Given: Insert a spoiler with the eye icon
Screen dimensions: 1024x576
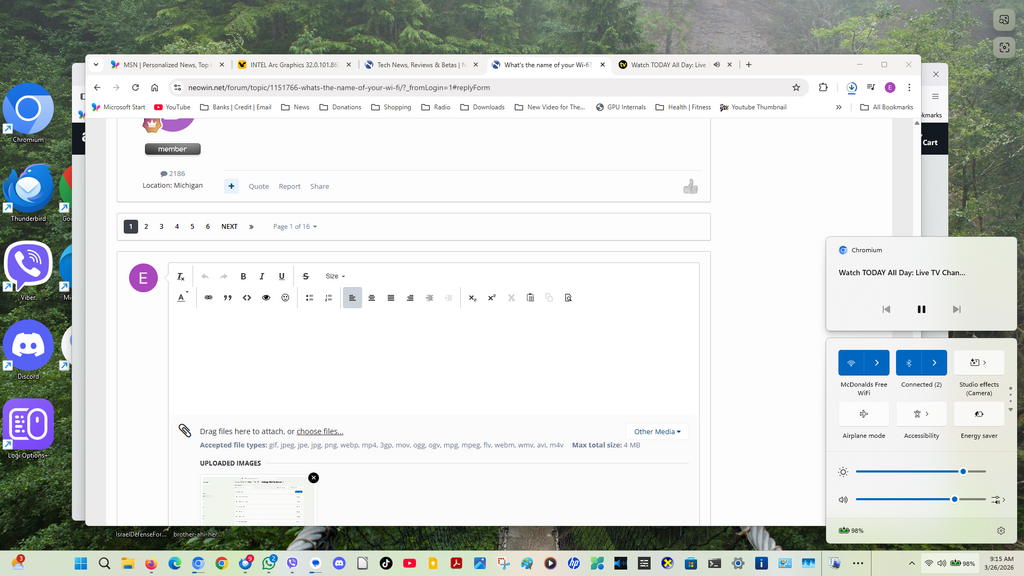Looking at the screenshot, I should (x=266, y=298).
